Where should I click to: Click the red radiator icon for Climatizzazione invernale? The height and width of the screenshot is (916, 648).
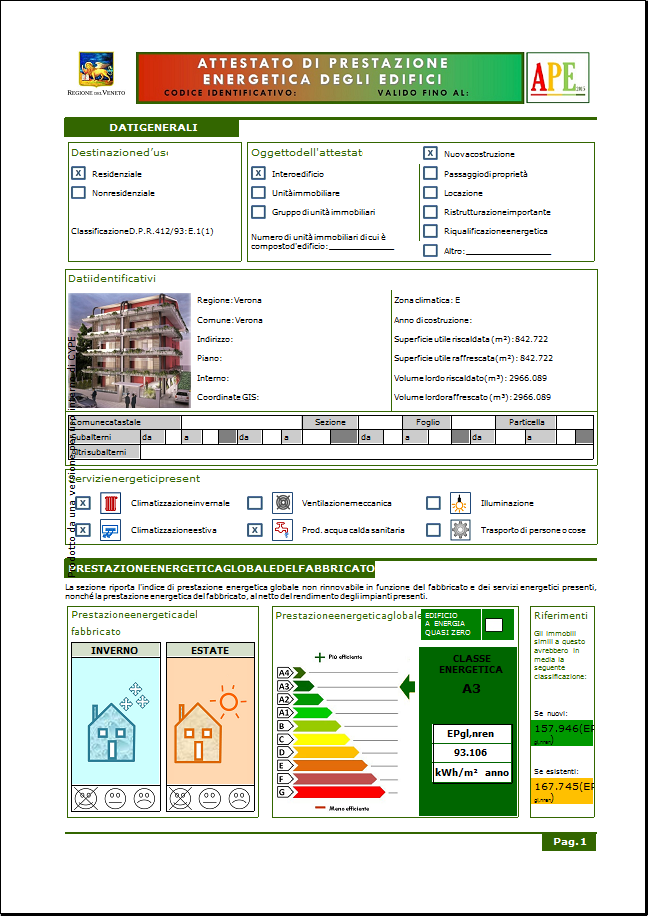(110, 503)
